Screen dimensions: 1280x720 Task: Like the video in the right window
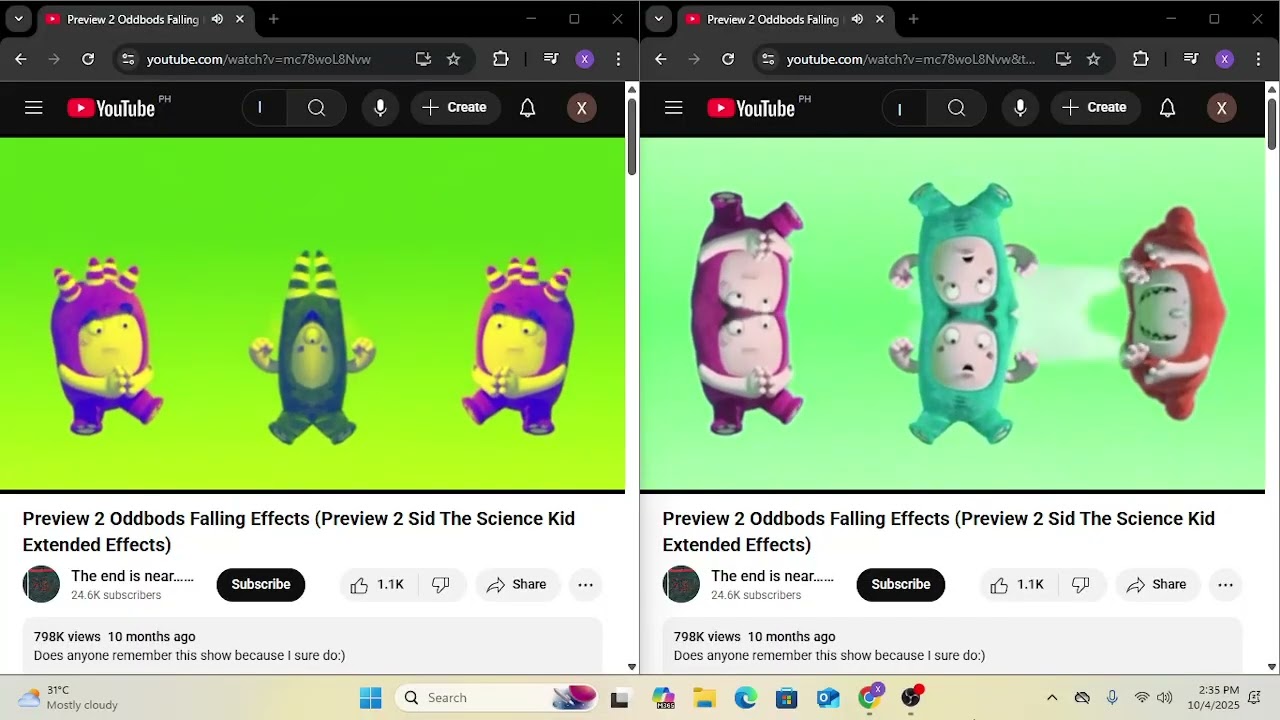tap(1018, 585)
